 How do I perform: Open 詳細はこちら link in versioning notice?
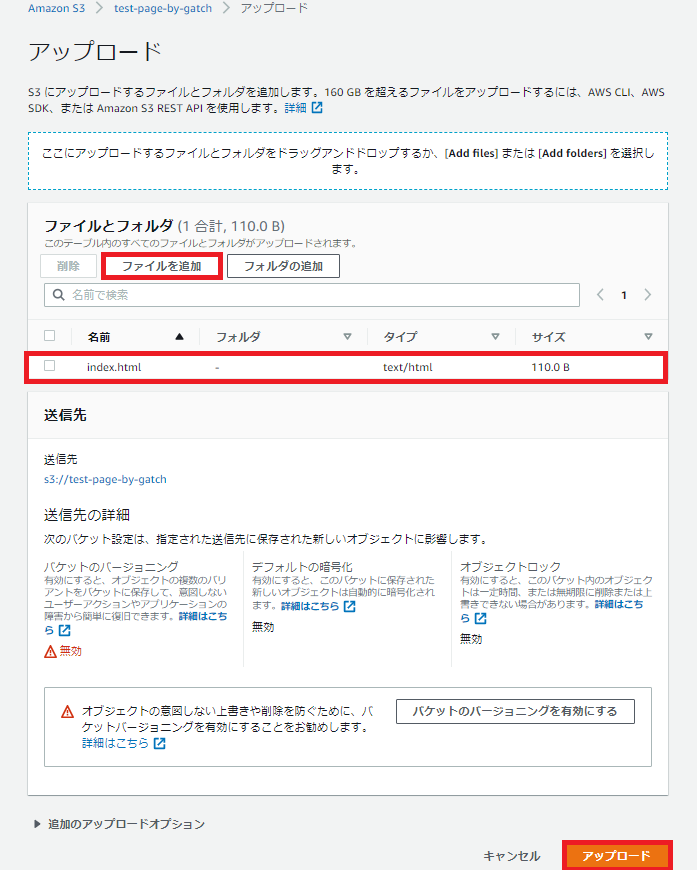click(x=115, y=743)
